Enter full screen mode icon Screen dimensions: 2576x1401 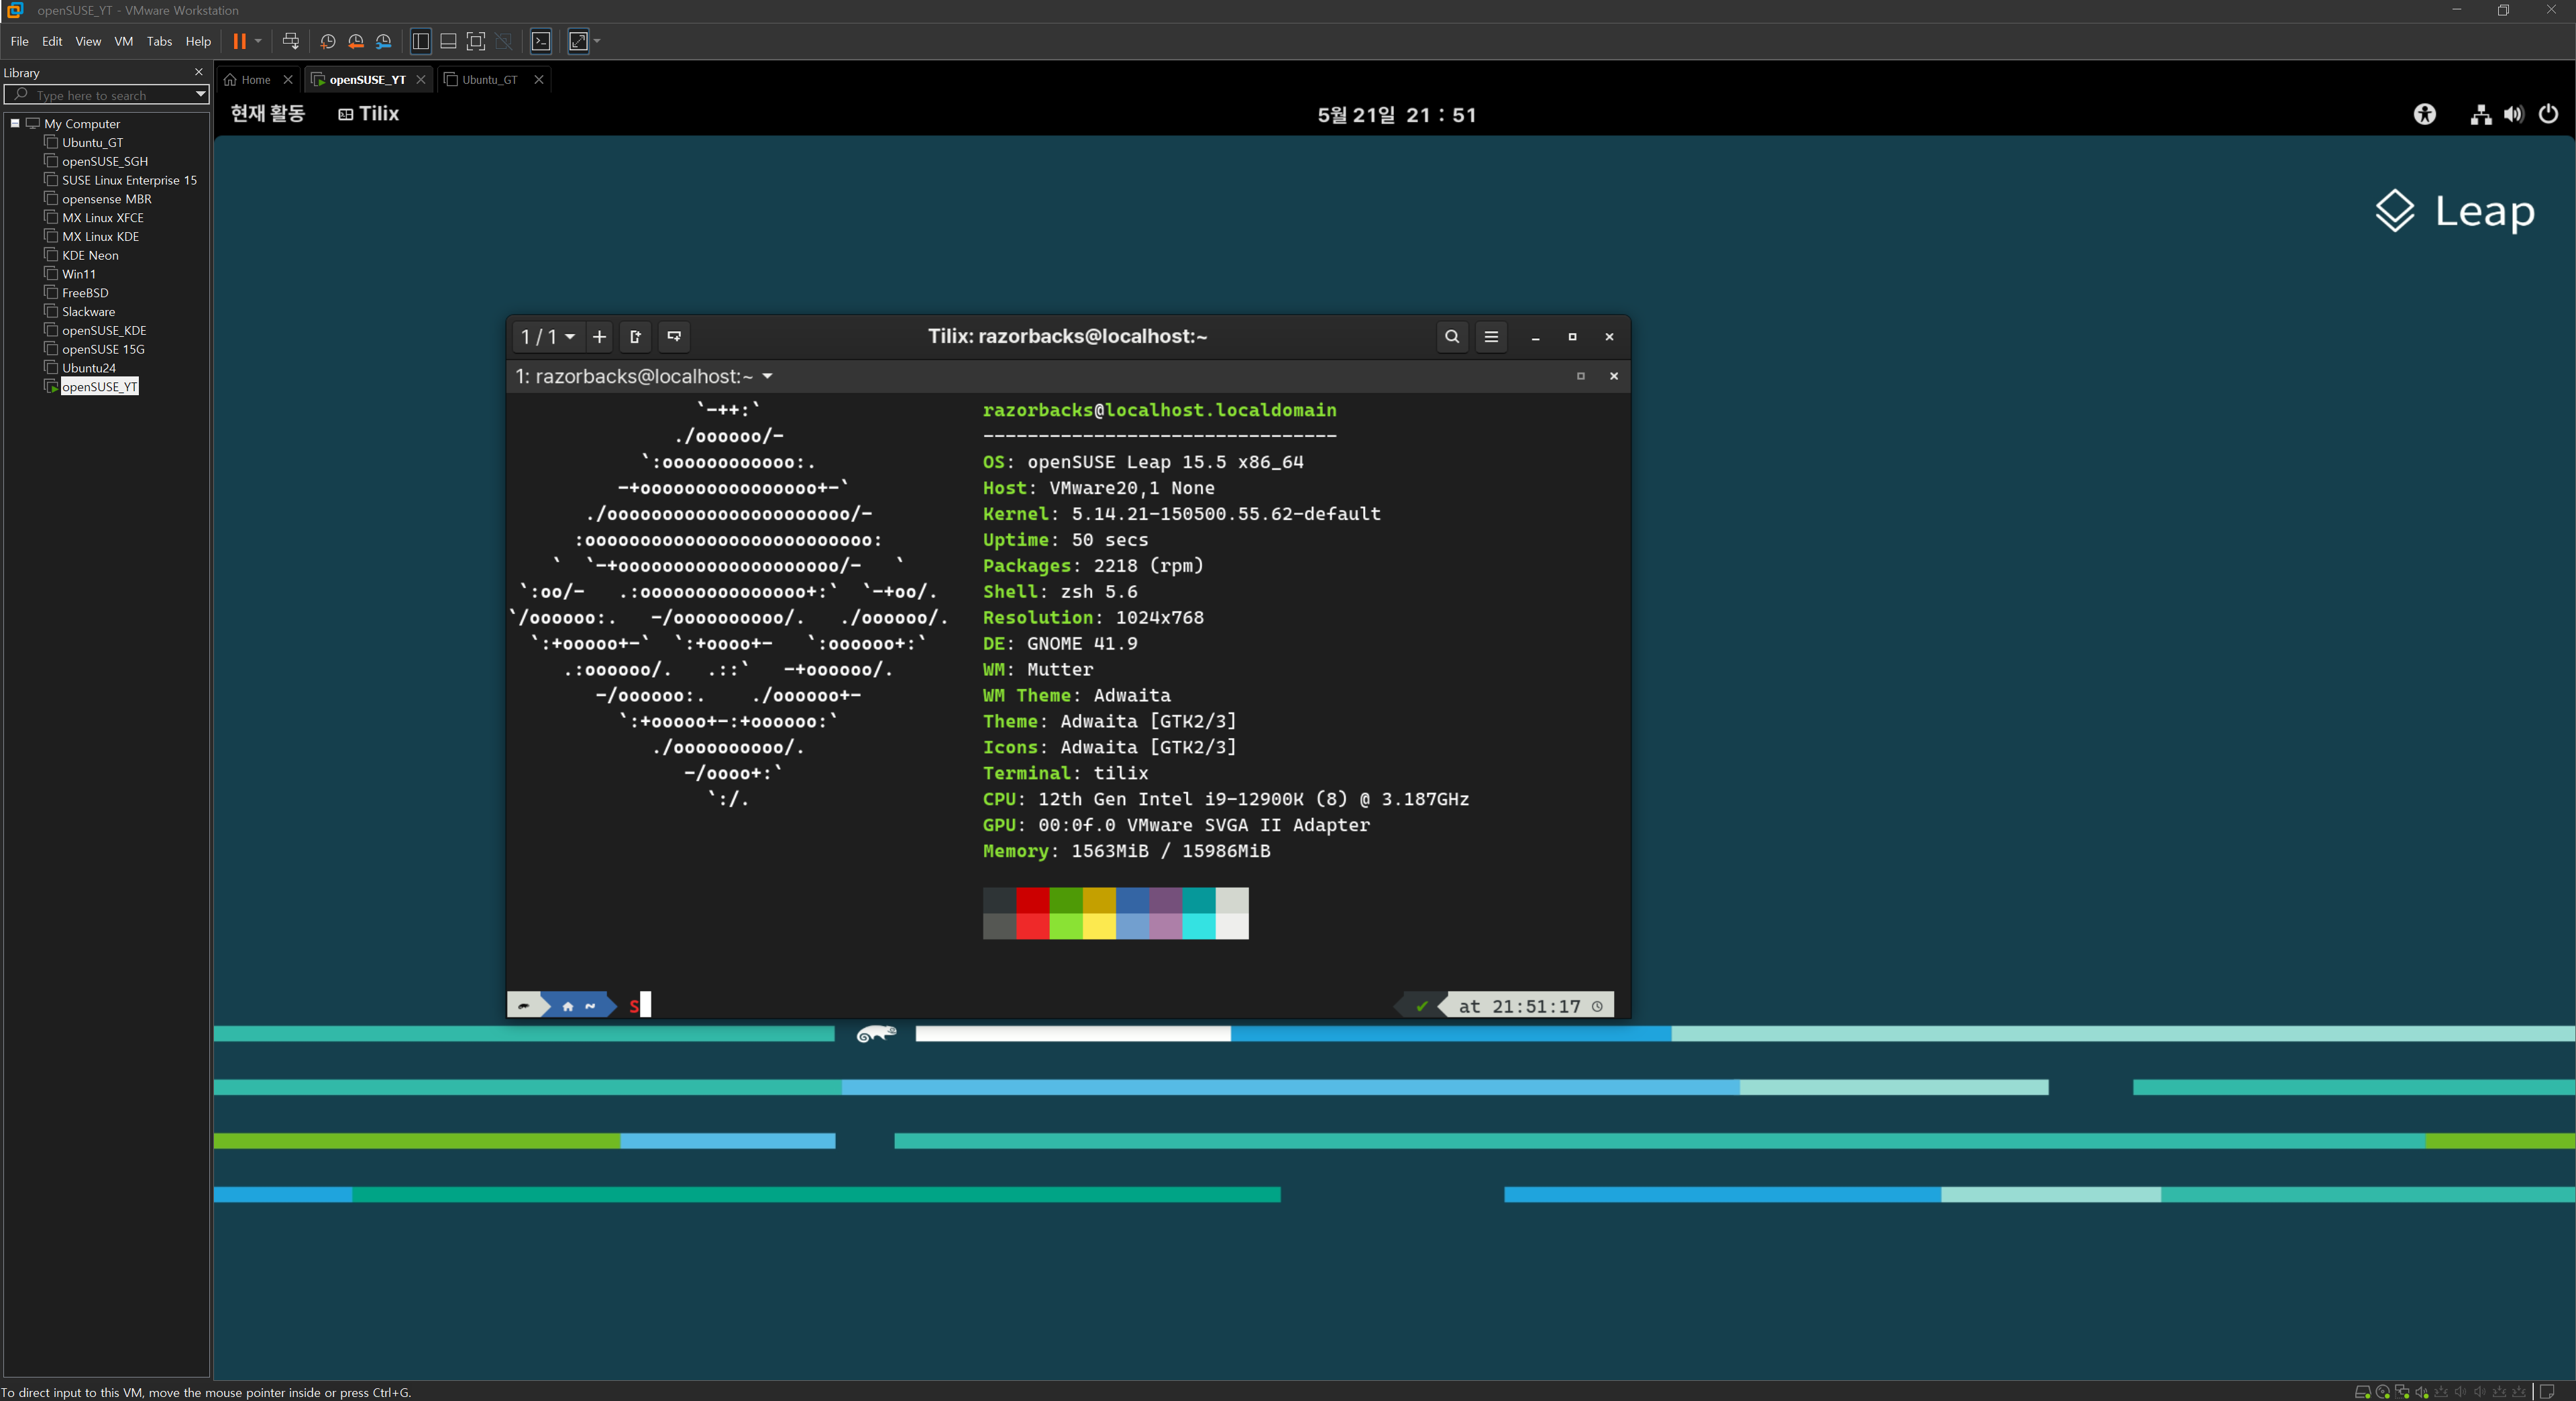click(476, 41)
